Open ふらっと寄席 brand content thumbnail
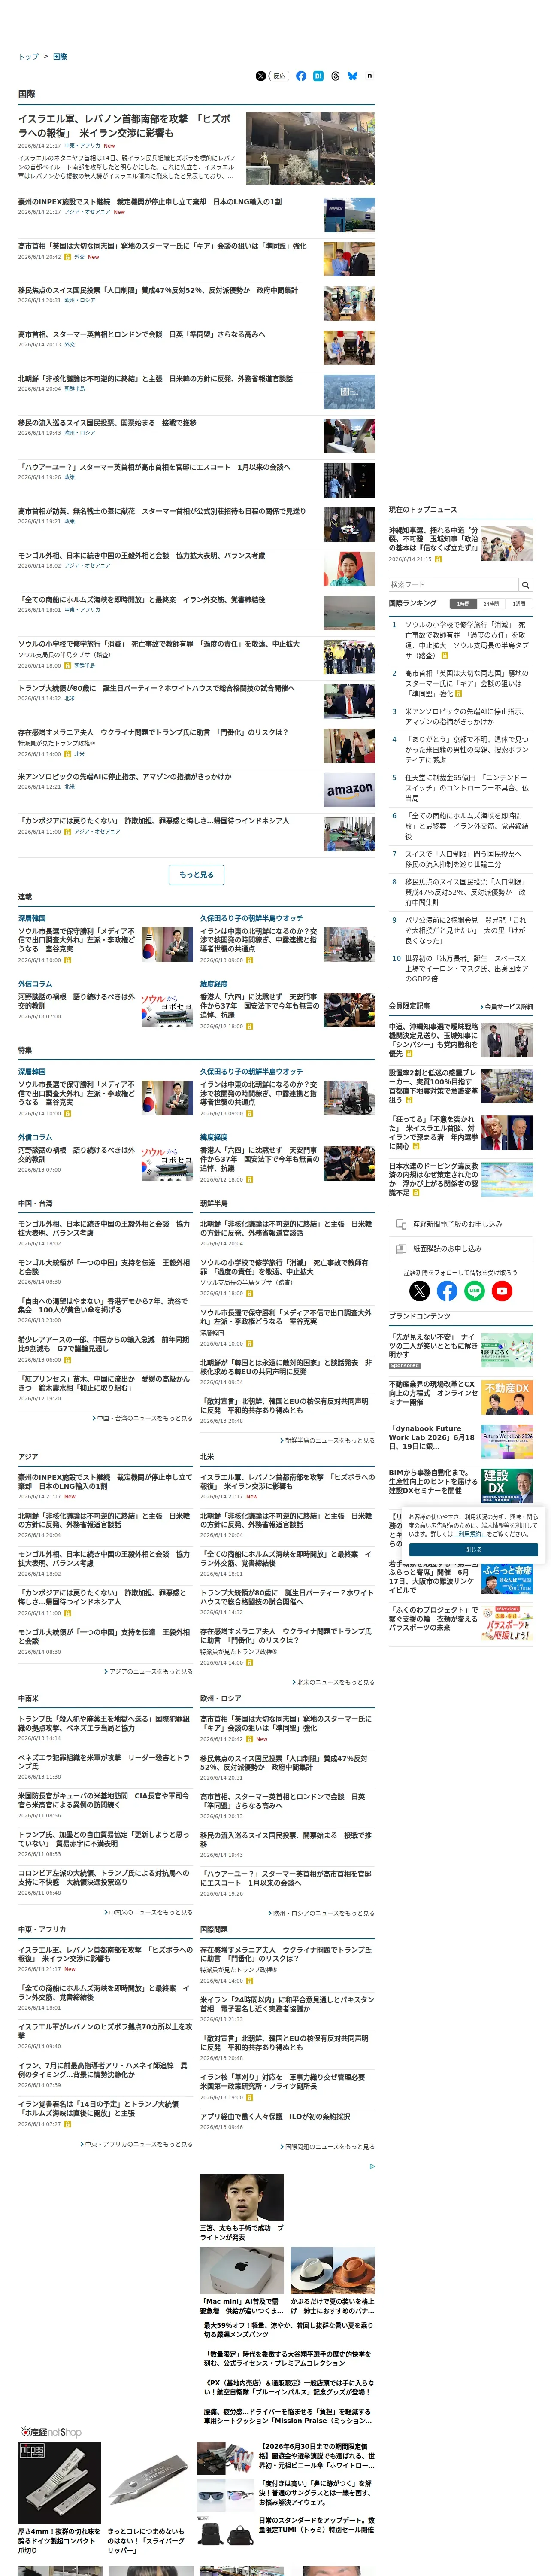 (507, 1579)
